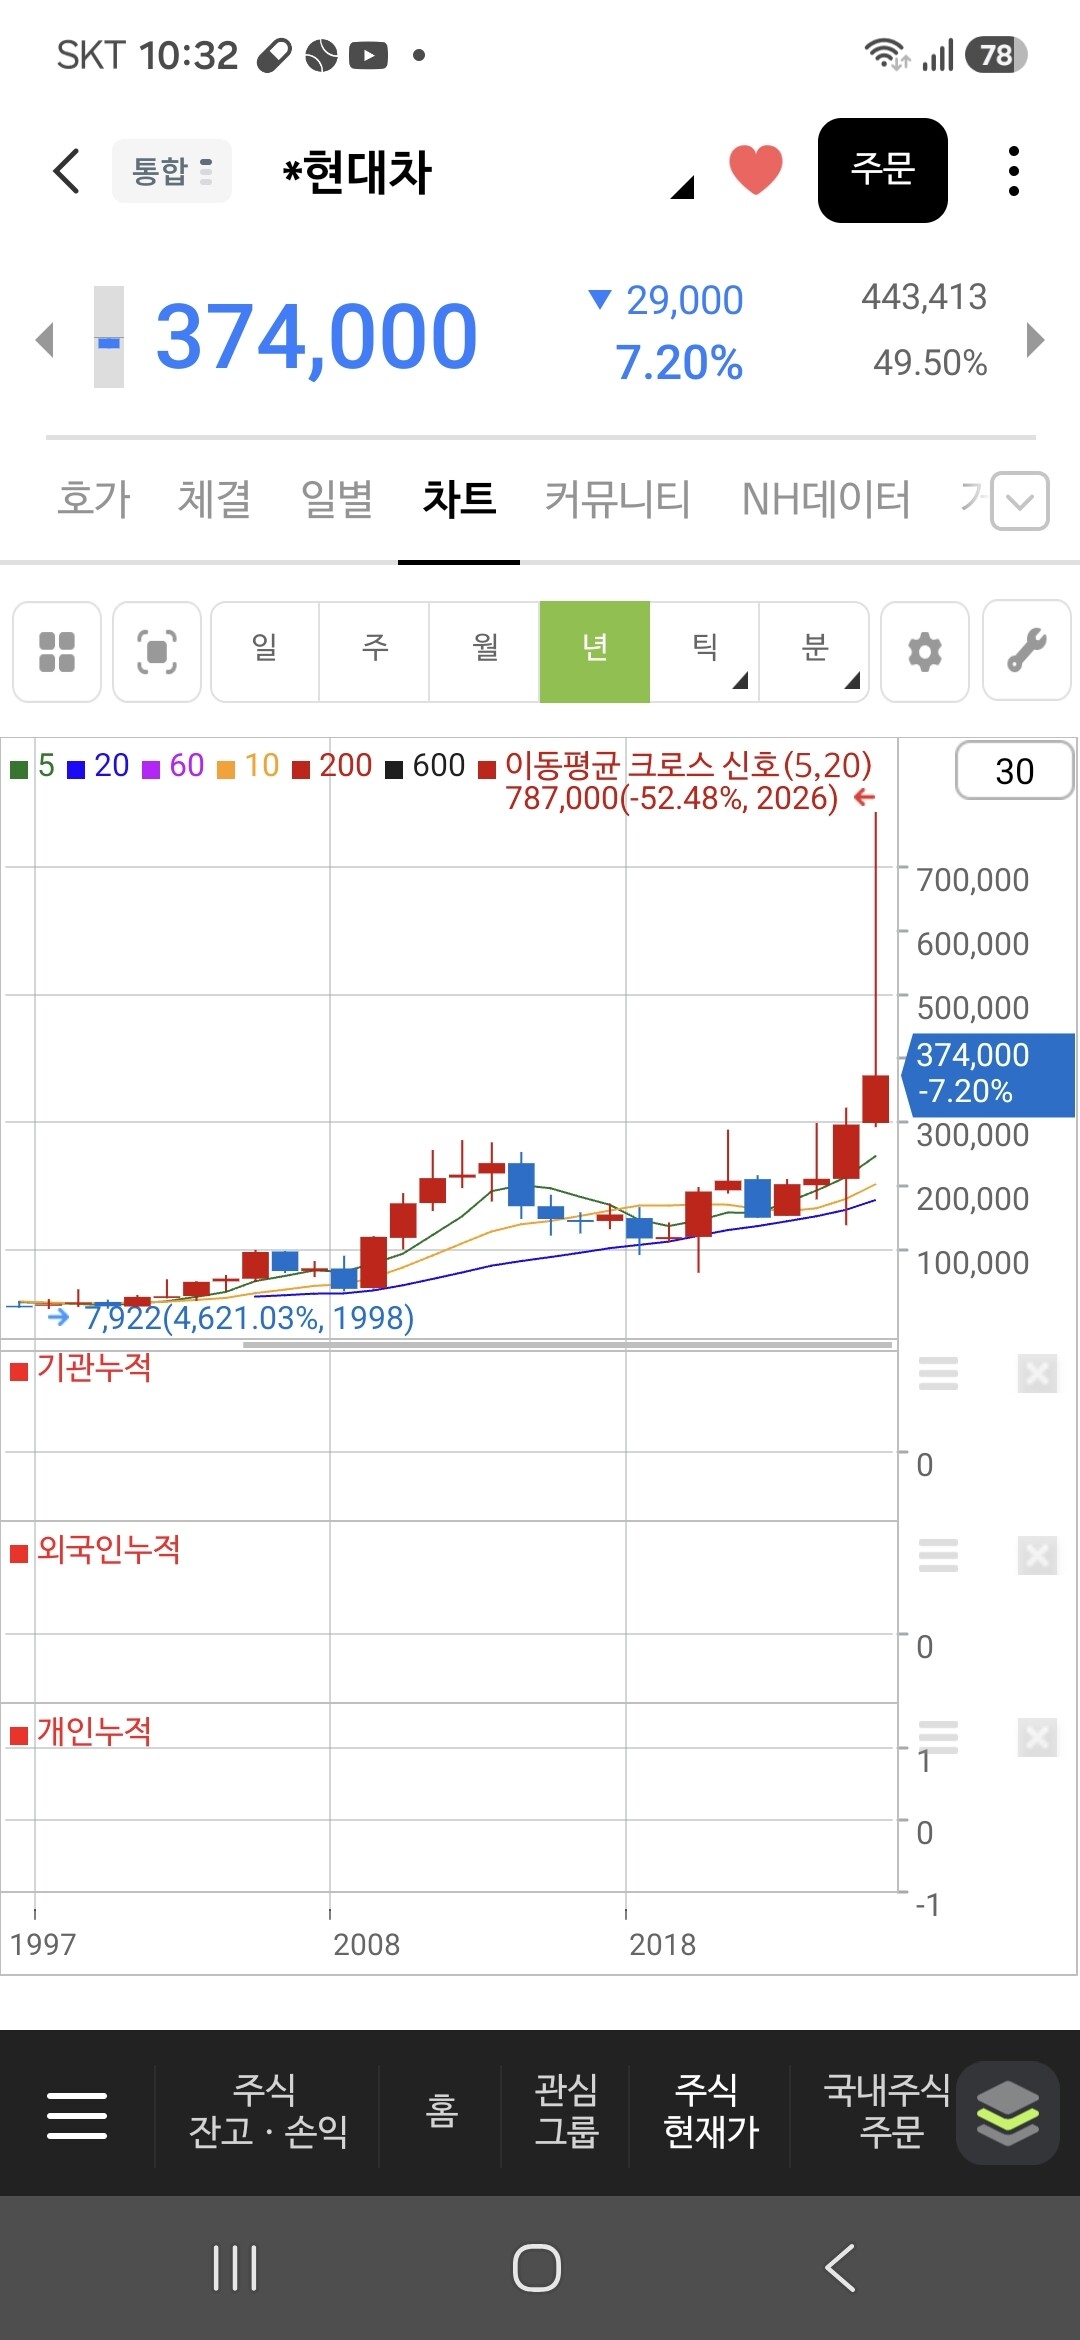Image resolution: width=1080 pixels, height=2340 pixels.
Task: Edit the candle count field showing 30
Action: point(1015,770)
